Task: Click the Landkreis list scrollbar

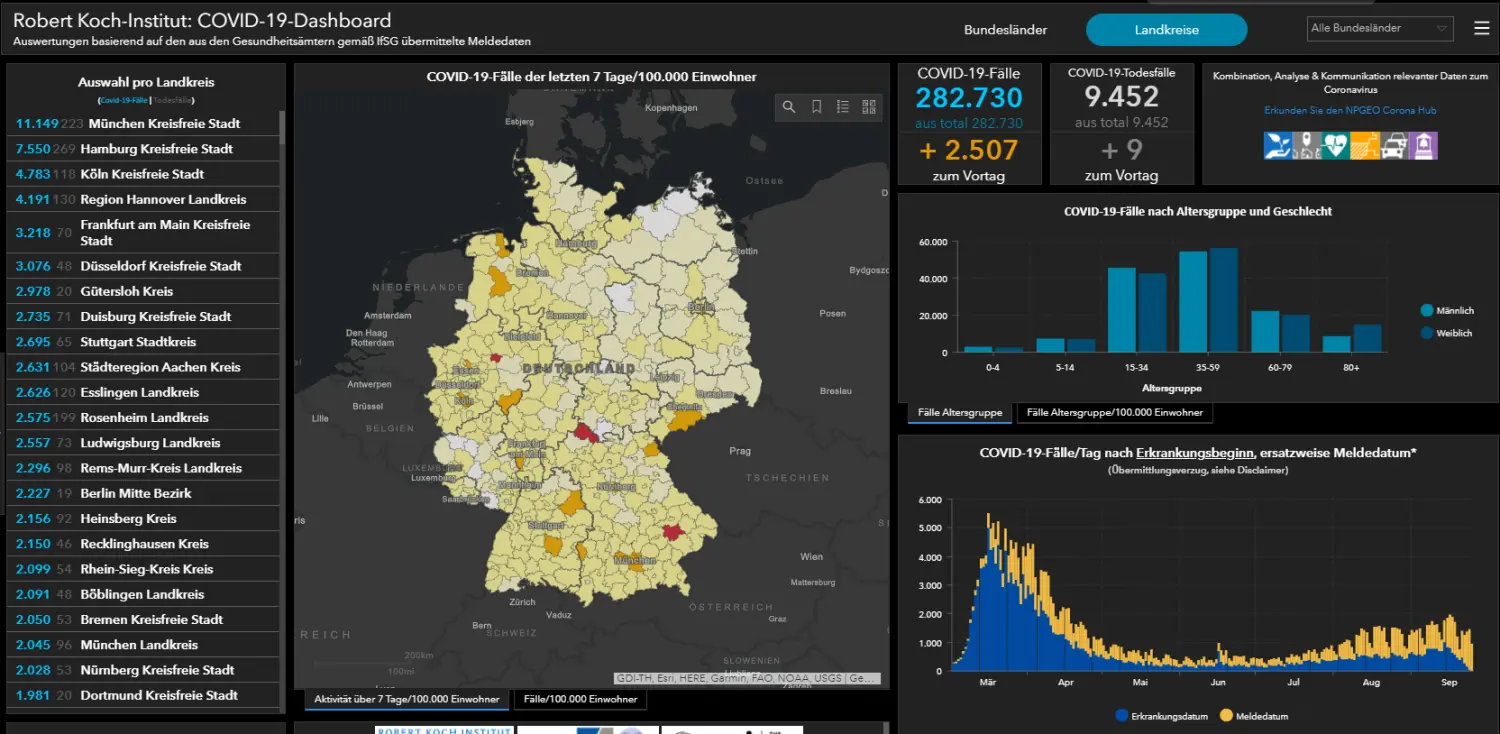Action: [282, 130]
